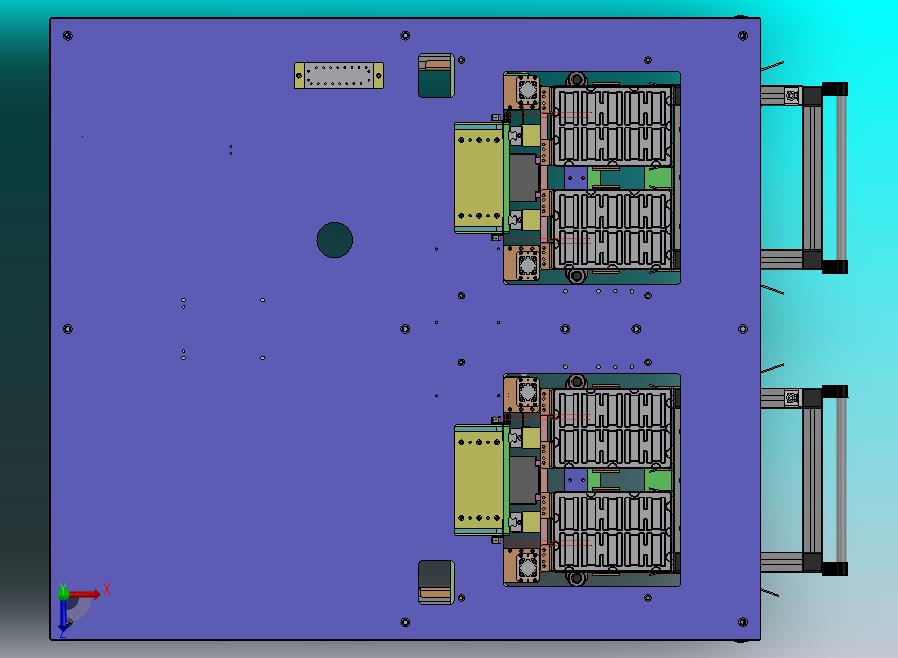Select the right-edge middle screw hole

tap(743, 329)
